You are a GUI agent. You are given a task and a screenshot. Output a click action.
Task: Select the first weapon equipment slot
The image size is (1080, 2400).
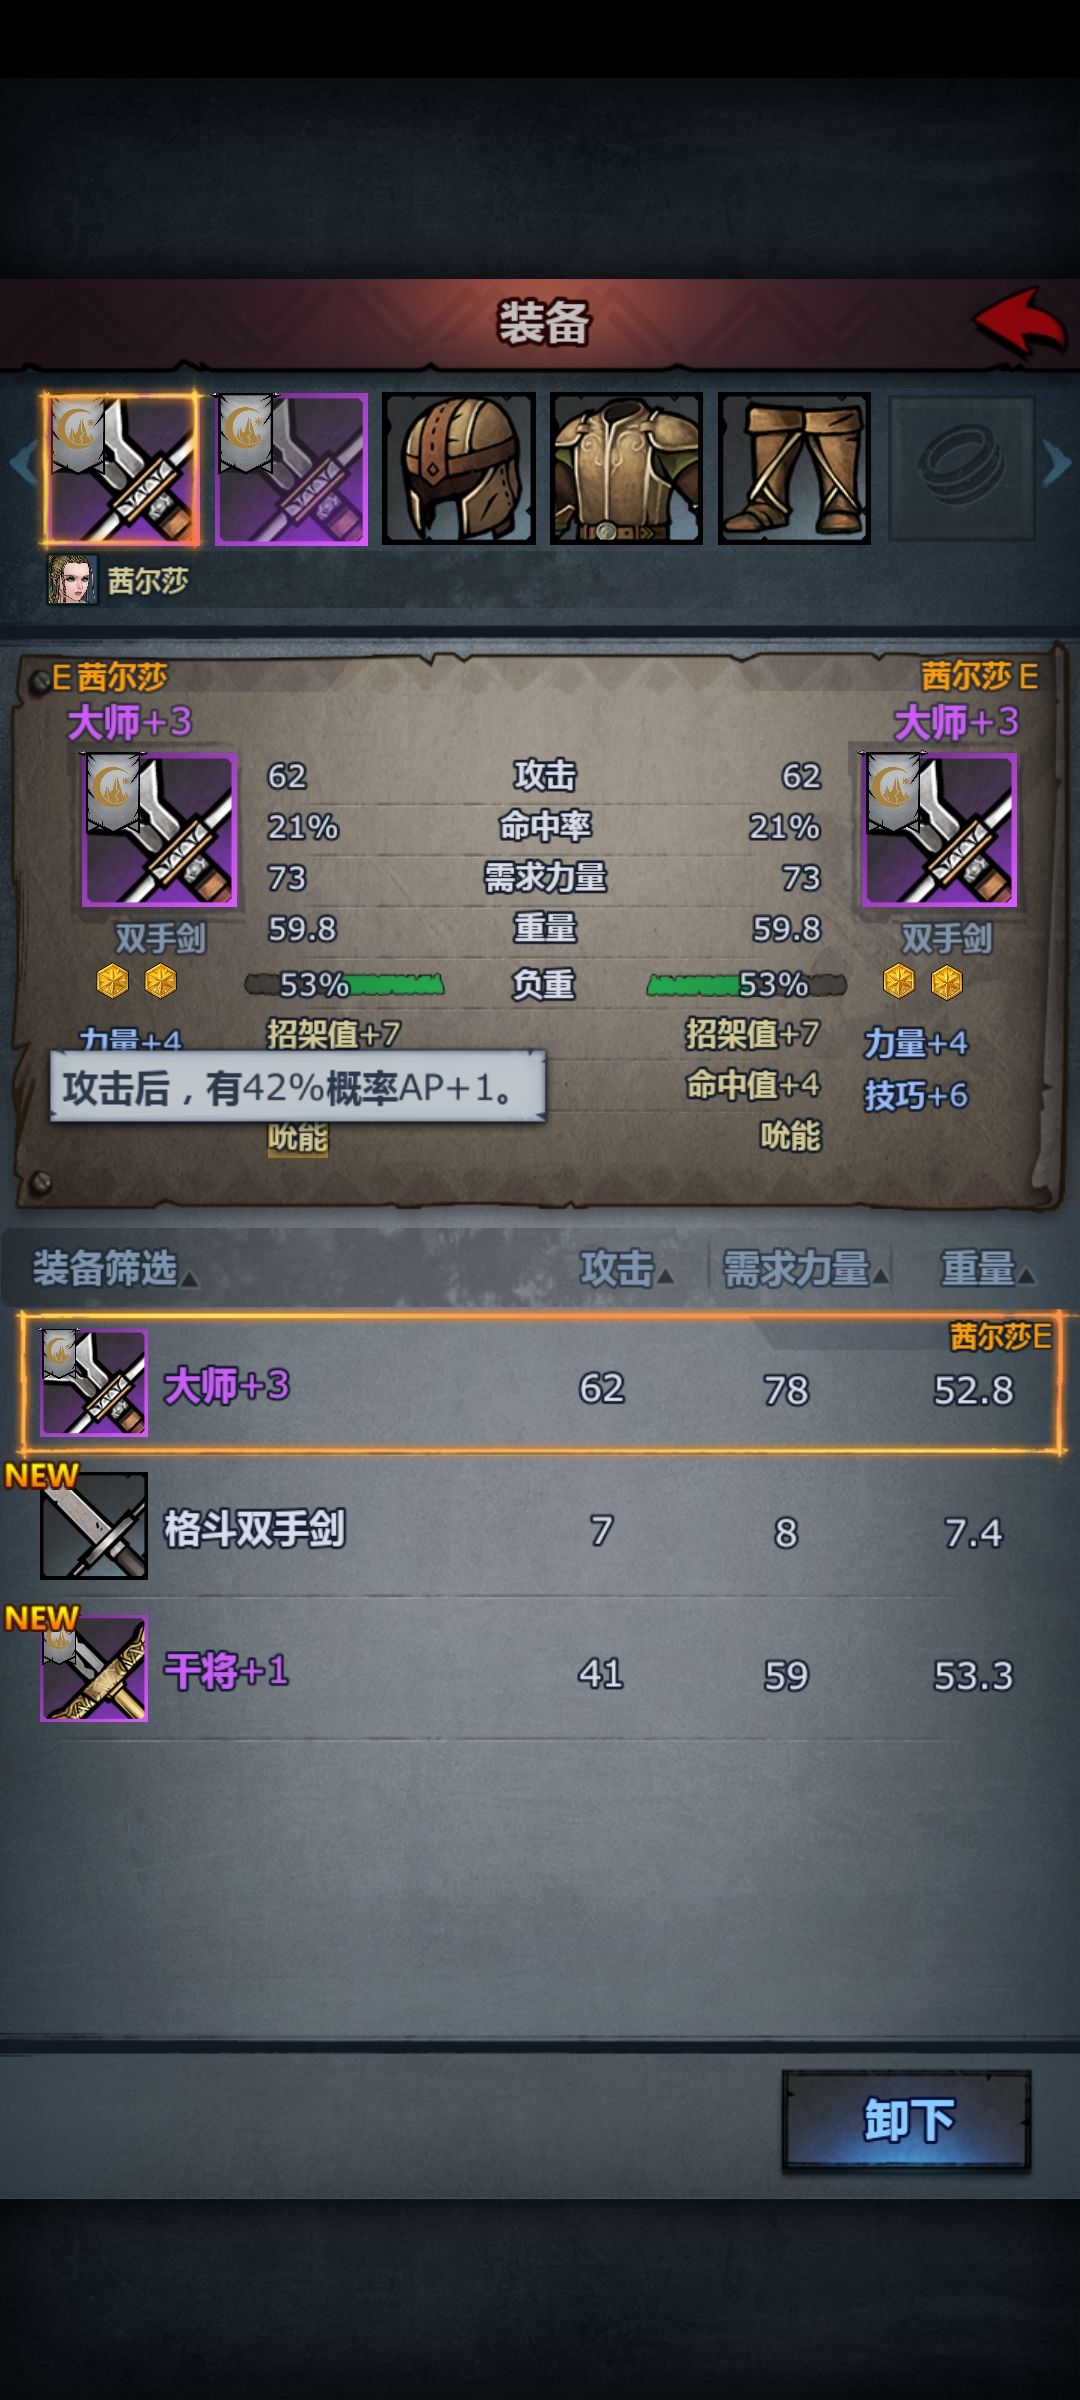click(x=120, y=468)
